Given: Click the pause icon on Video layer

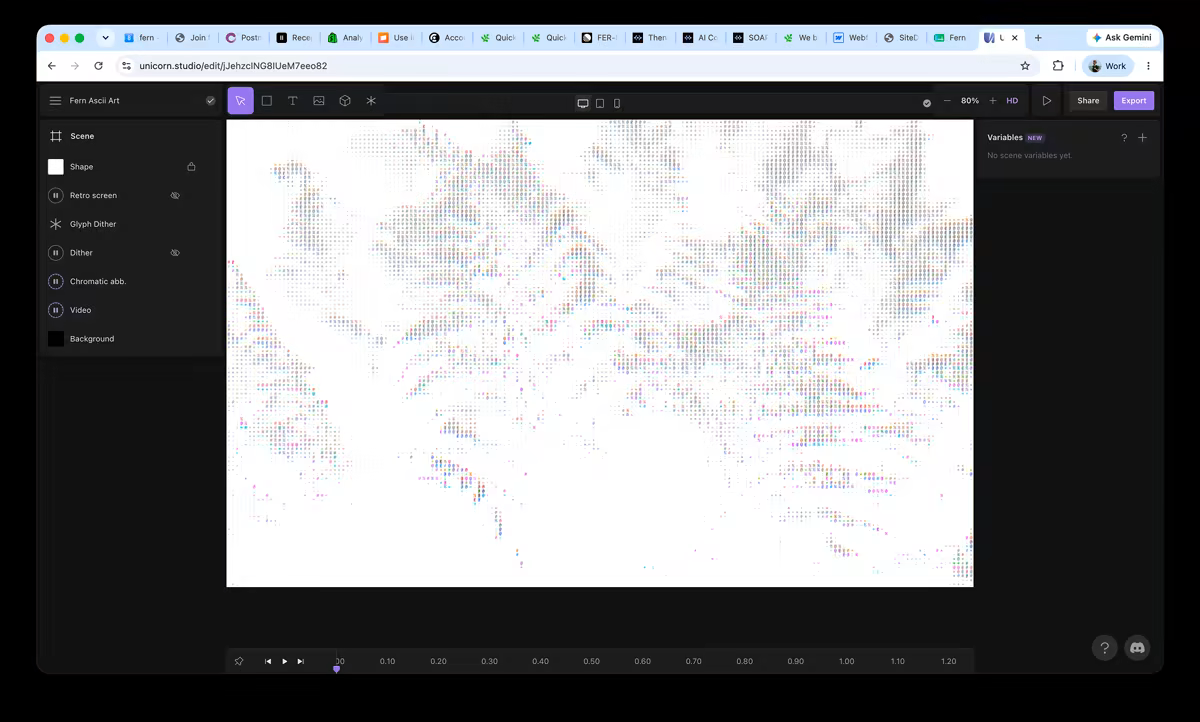Looking at the screenshot, I should [x=56, y=310].
